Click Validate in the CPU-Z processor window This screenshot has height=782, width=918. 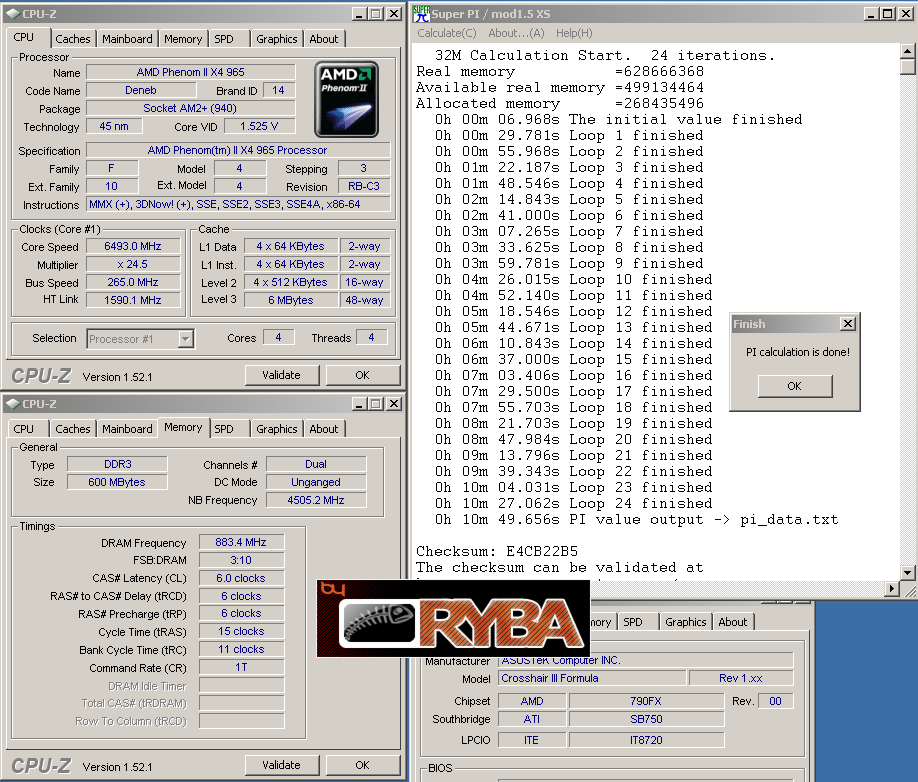pyautogui.click(x=281, y=375)
